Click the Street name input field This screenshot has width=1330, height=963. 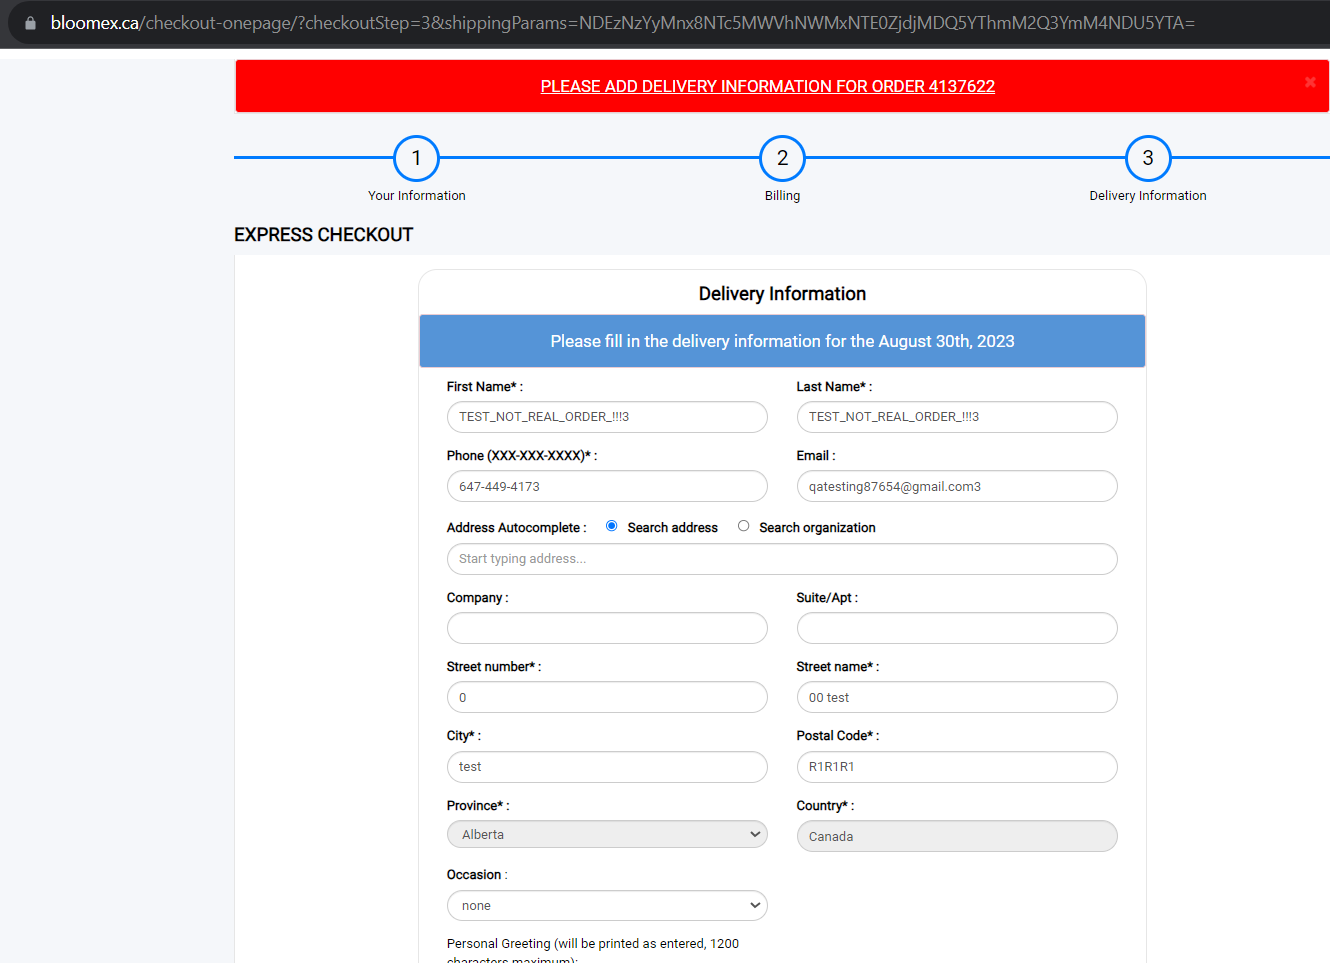click(957, 697)
